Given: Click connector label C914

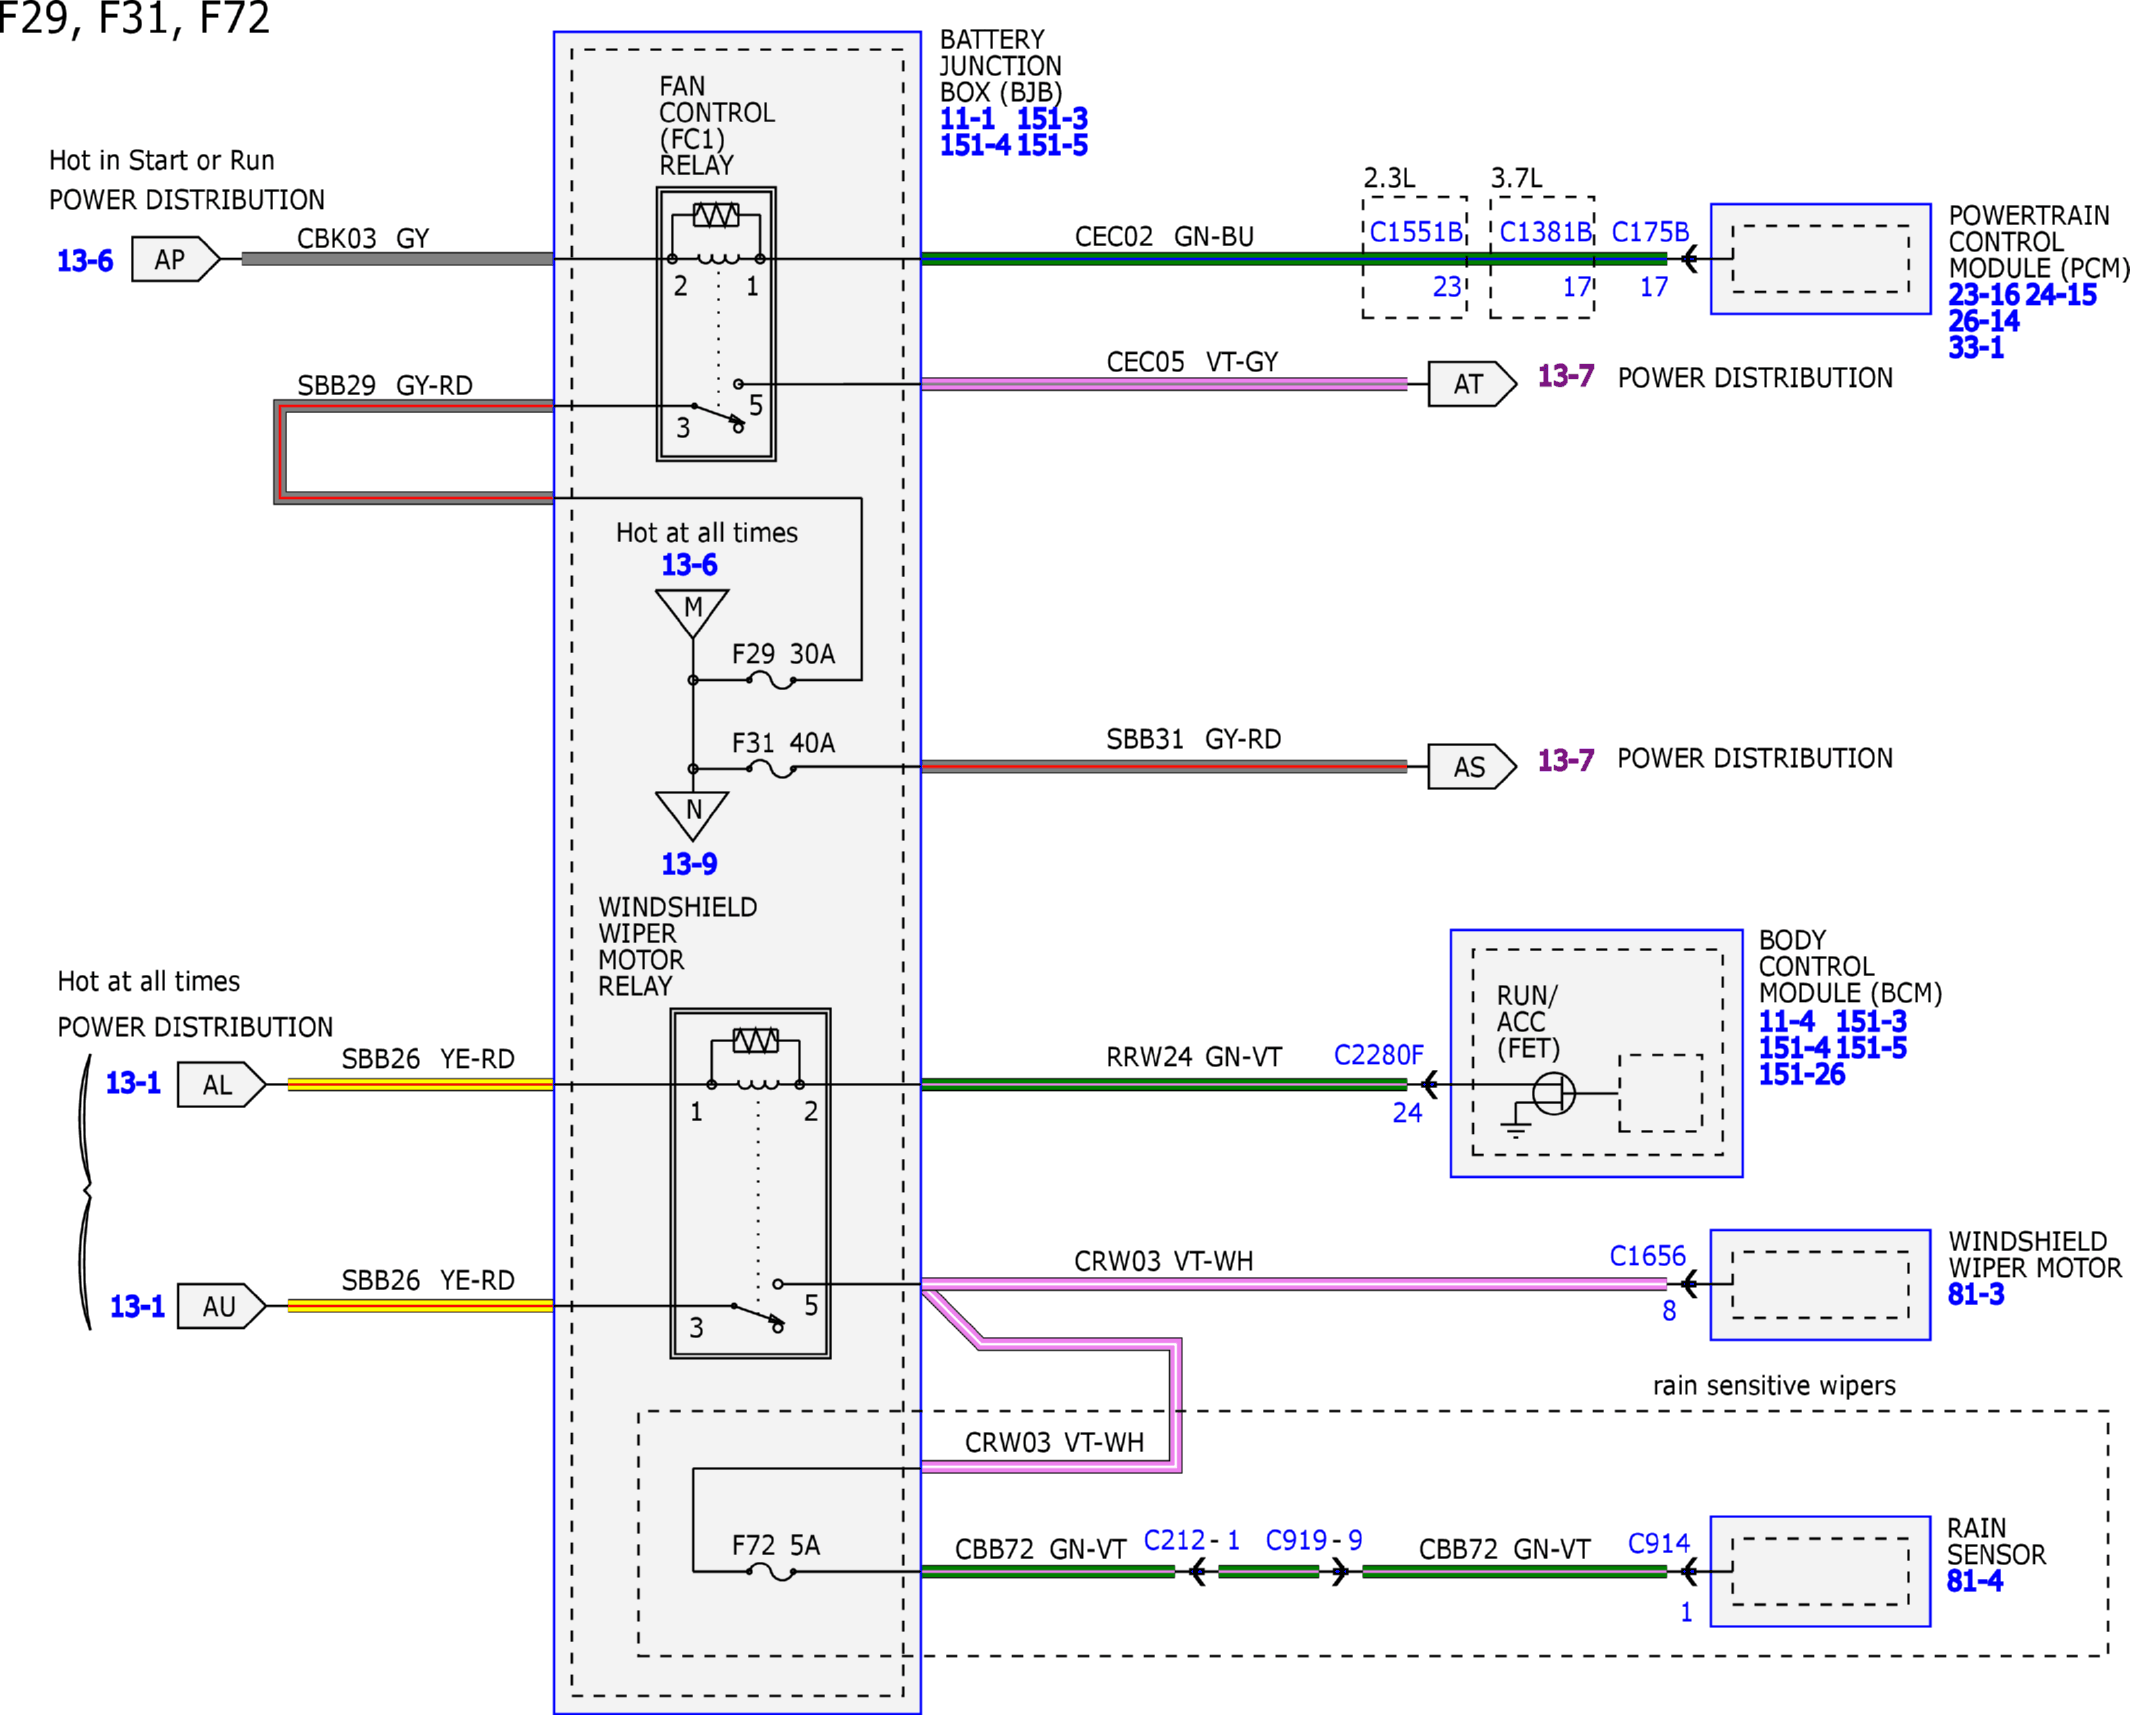Looking at the screenshot, I should click(1659, 1544).
